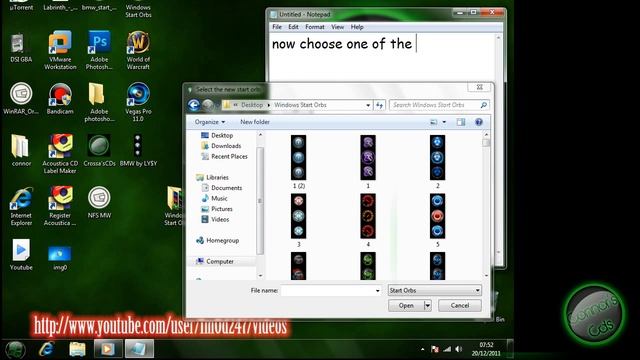
Task: Click the Open button
Action: coord(406,305)
